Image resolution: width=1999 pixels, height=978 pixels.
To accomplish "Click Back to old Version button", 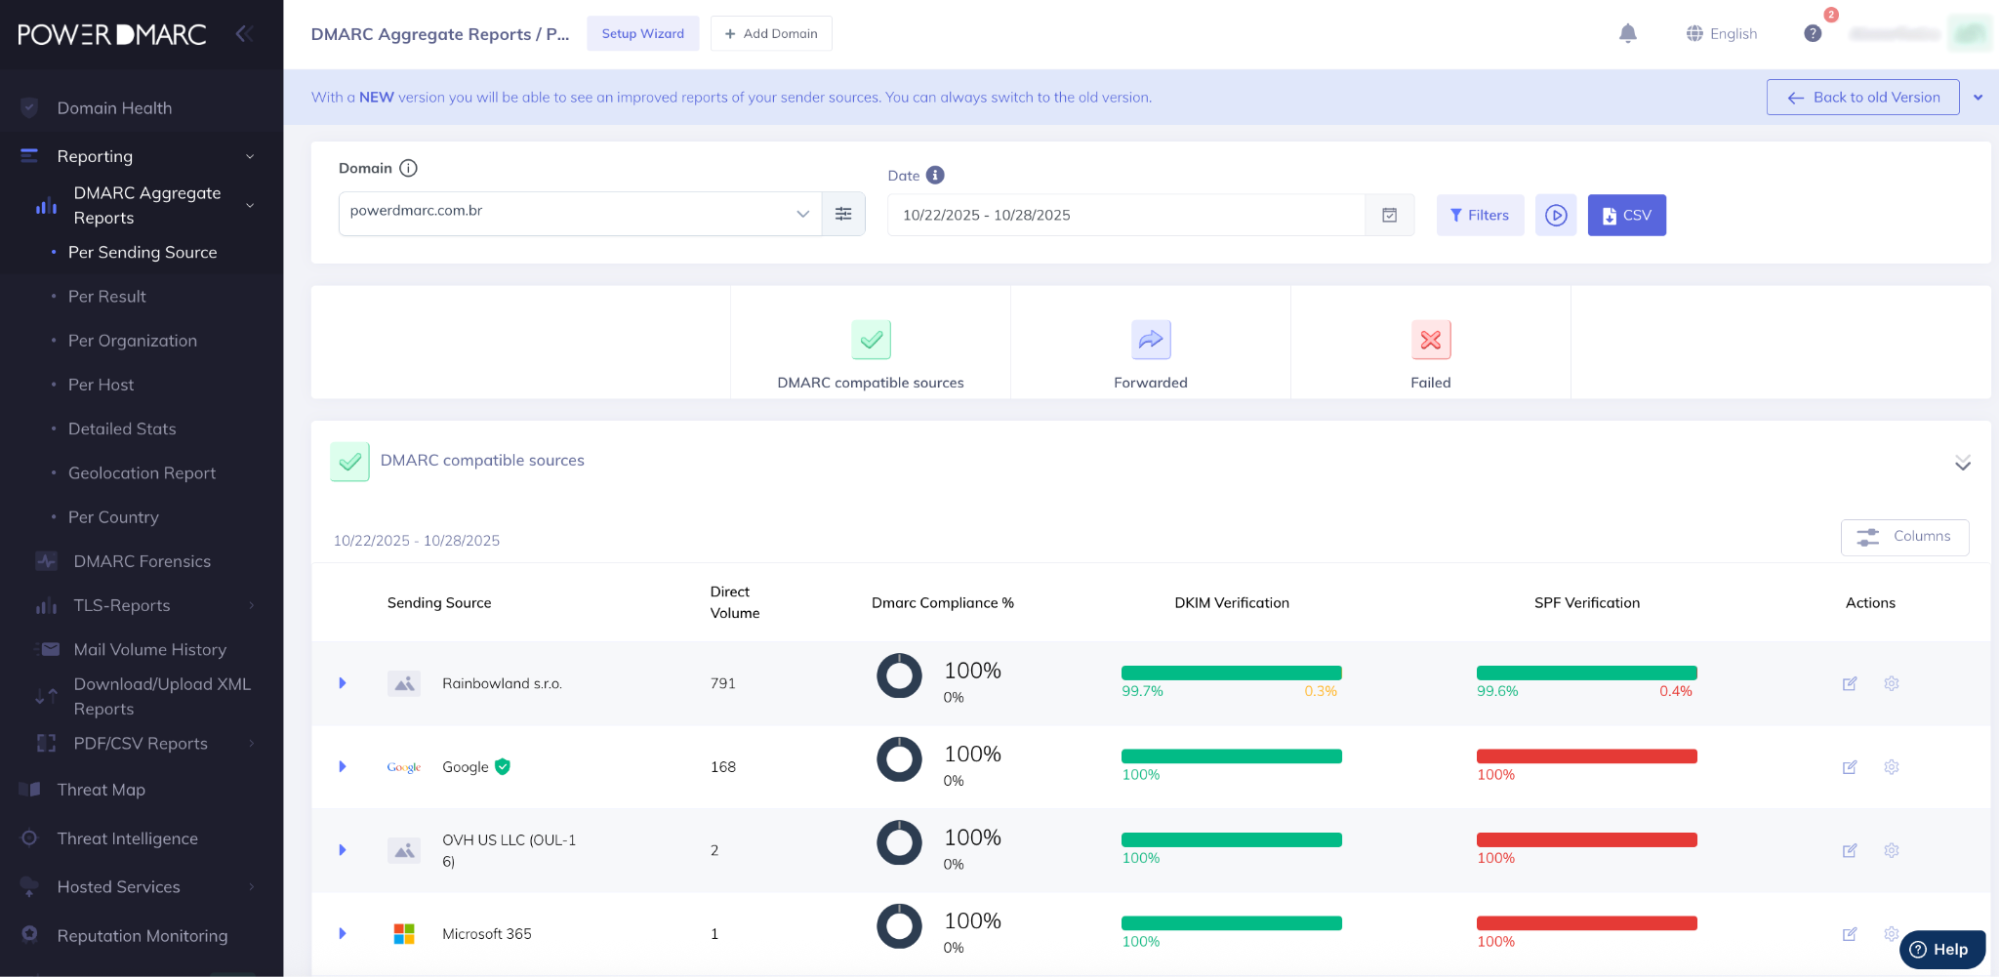I will pos(1862,97).
